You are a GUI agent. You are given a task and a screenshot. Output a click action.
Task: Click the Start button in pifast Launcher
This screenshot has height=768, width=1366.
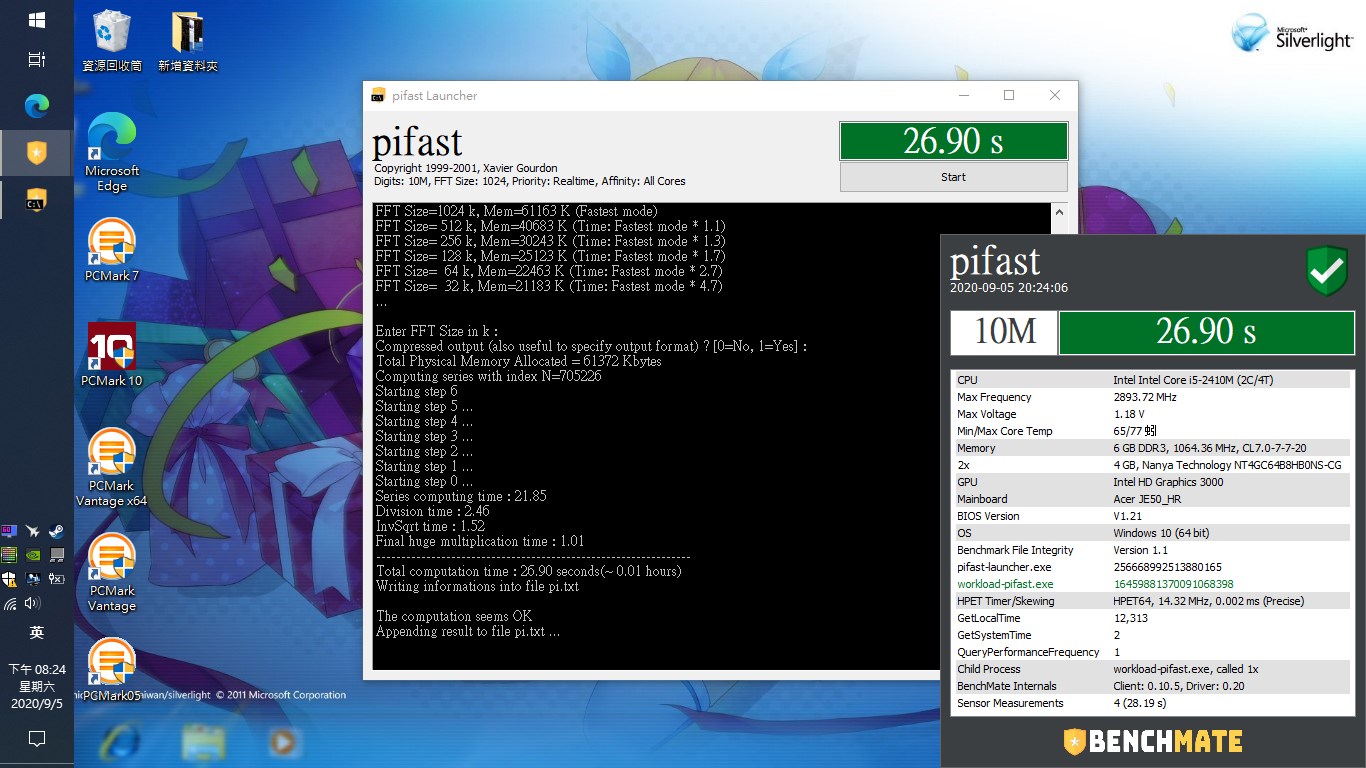click(x=953, y=177)
